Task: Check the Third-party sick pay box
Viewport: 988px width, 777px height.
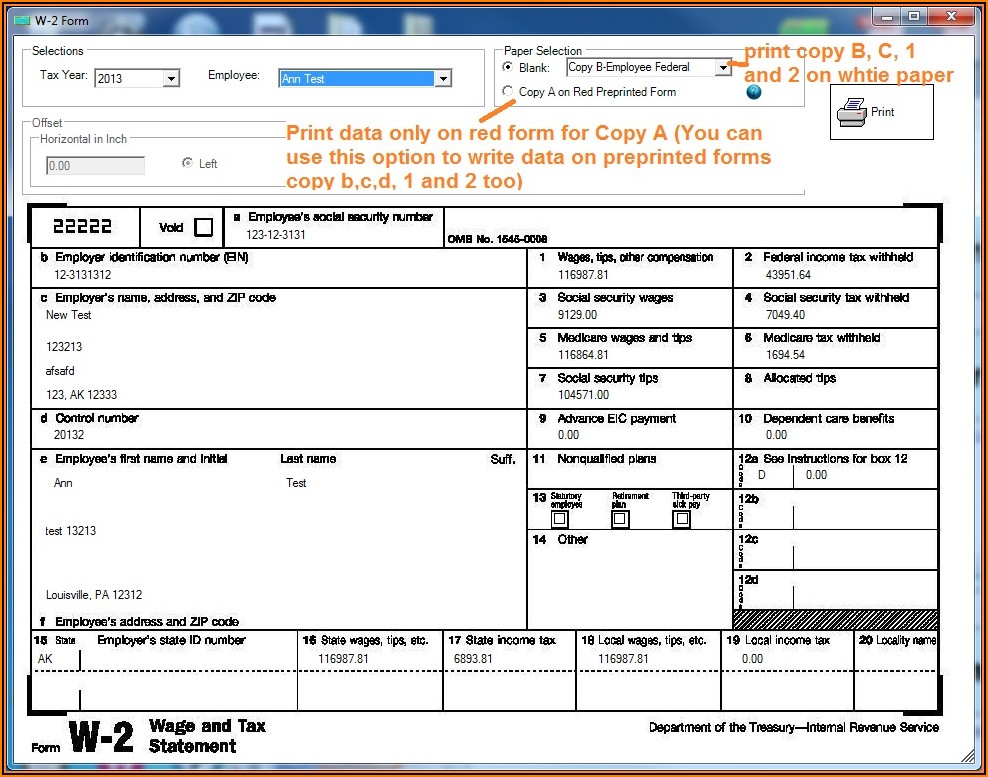Action: pyautogui.click(x=681, y=519)
